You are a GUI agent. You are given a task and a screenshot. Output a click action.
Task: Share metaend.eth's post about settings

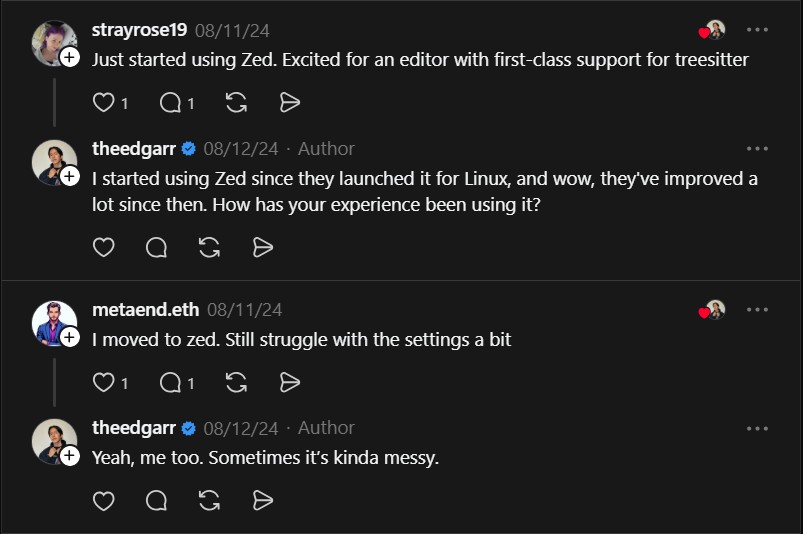[289, 382]
